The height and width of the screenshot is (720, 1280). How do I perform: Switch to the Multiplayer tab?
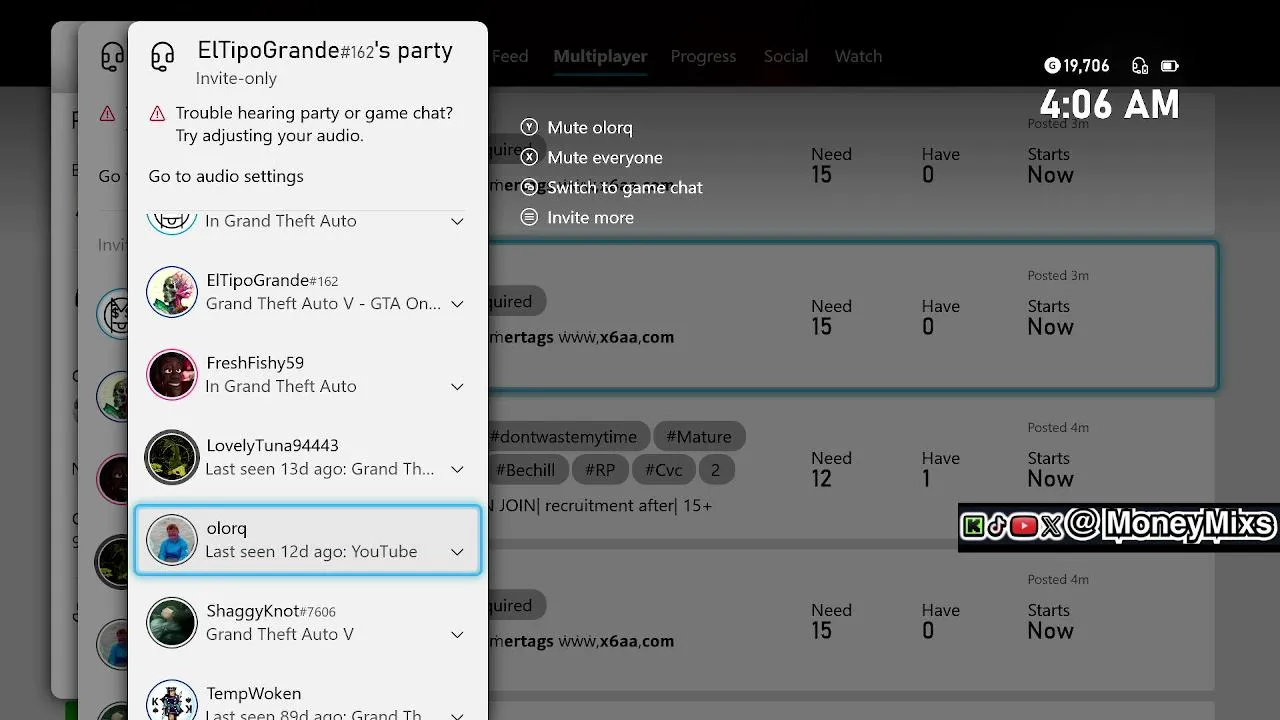point(600,56)
